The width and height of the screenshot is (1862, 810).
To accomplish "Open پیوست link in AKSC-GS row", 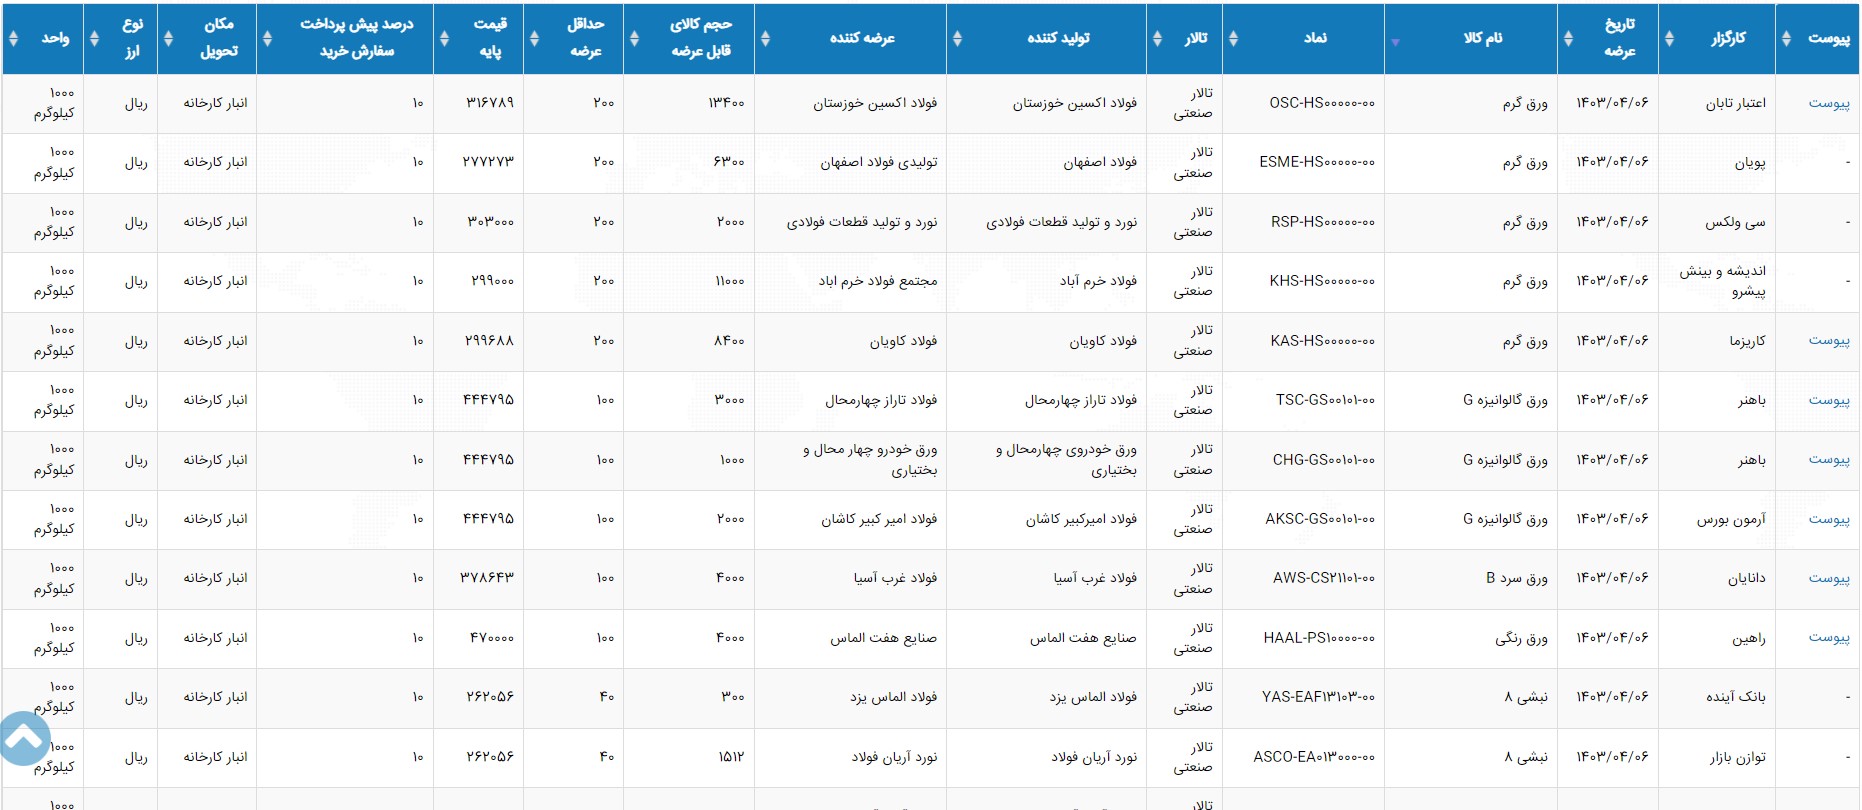I will pos(1828,519).
